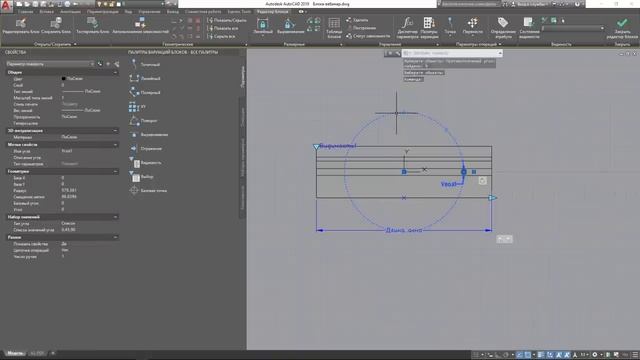Open the Home (Главная) ribbon tab
640x360 pixels.
pyautogui.click(x=26, y=12)
